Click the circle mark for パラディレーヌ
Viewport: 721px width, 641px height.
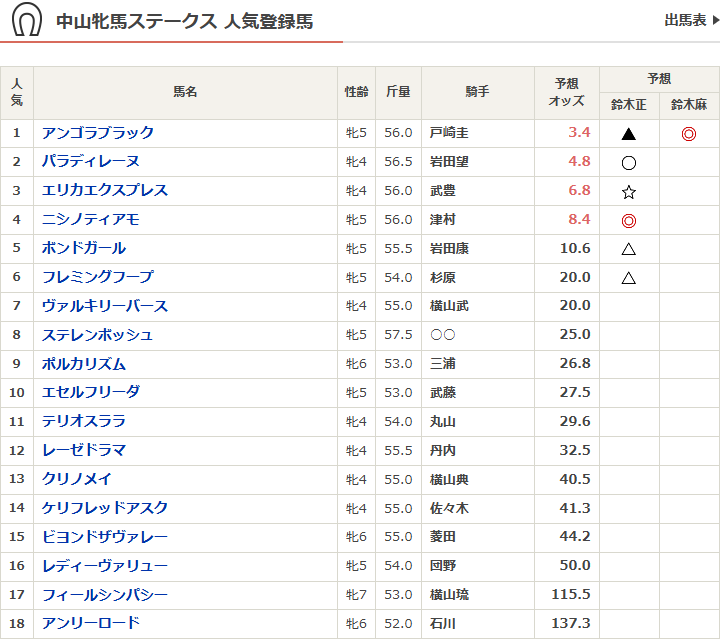tap(629, 162)
